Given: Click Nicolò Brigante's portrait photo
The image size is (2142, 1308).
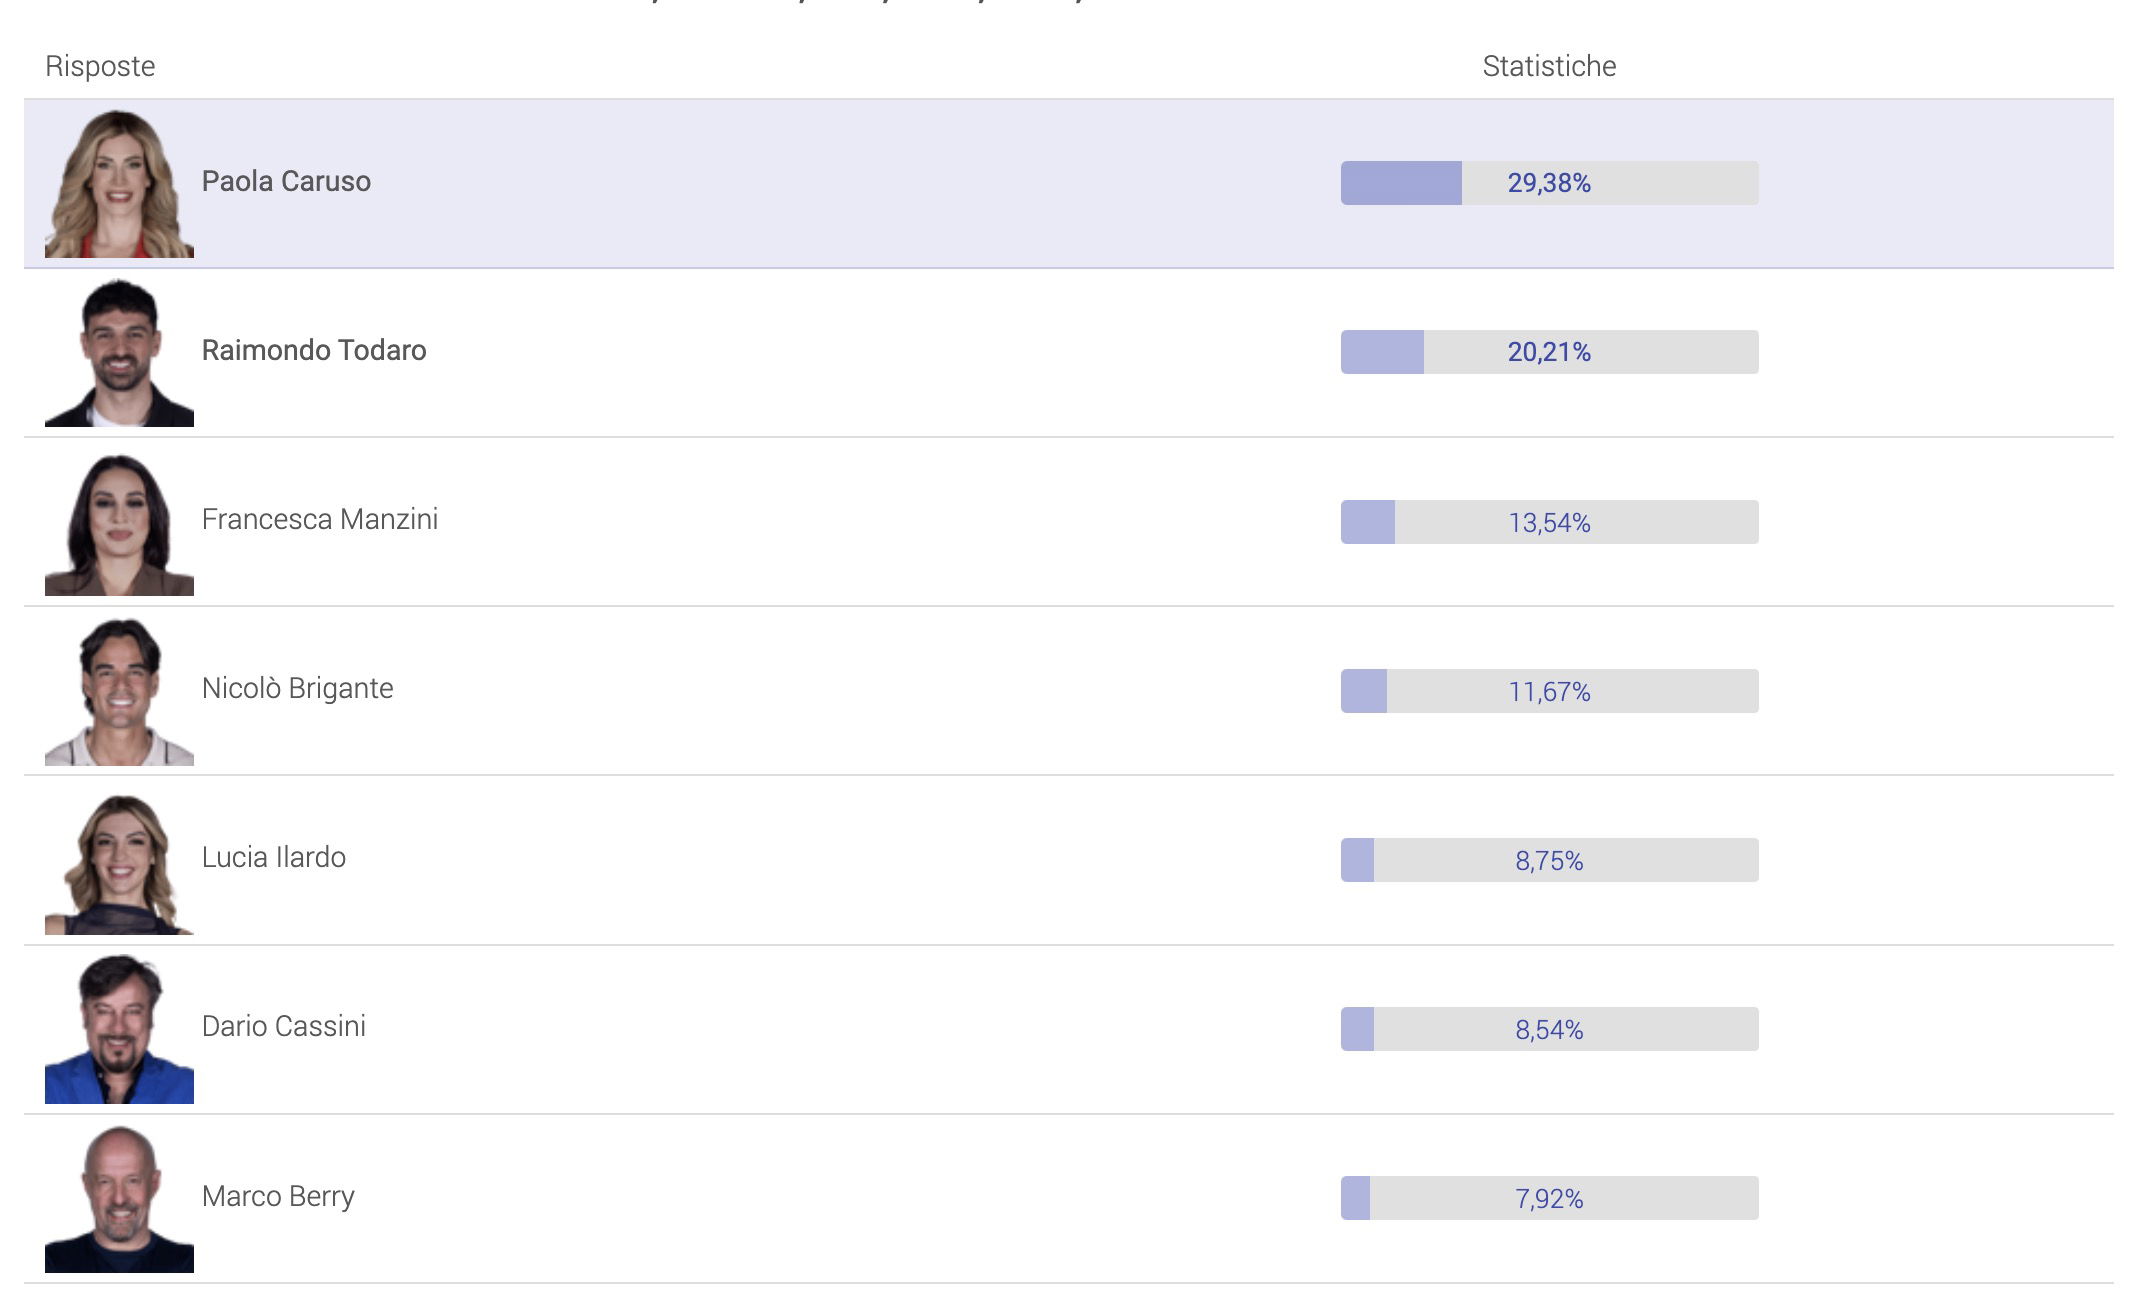Looking at the screenshot, I should [119, 692].
